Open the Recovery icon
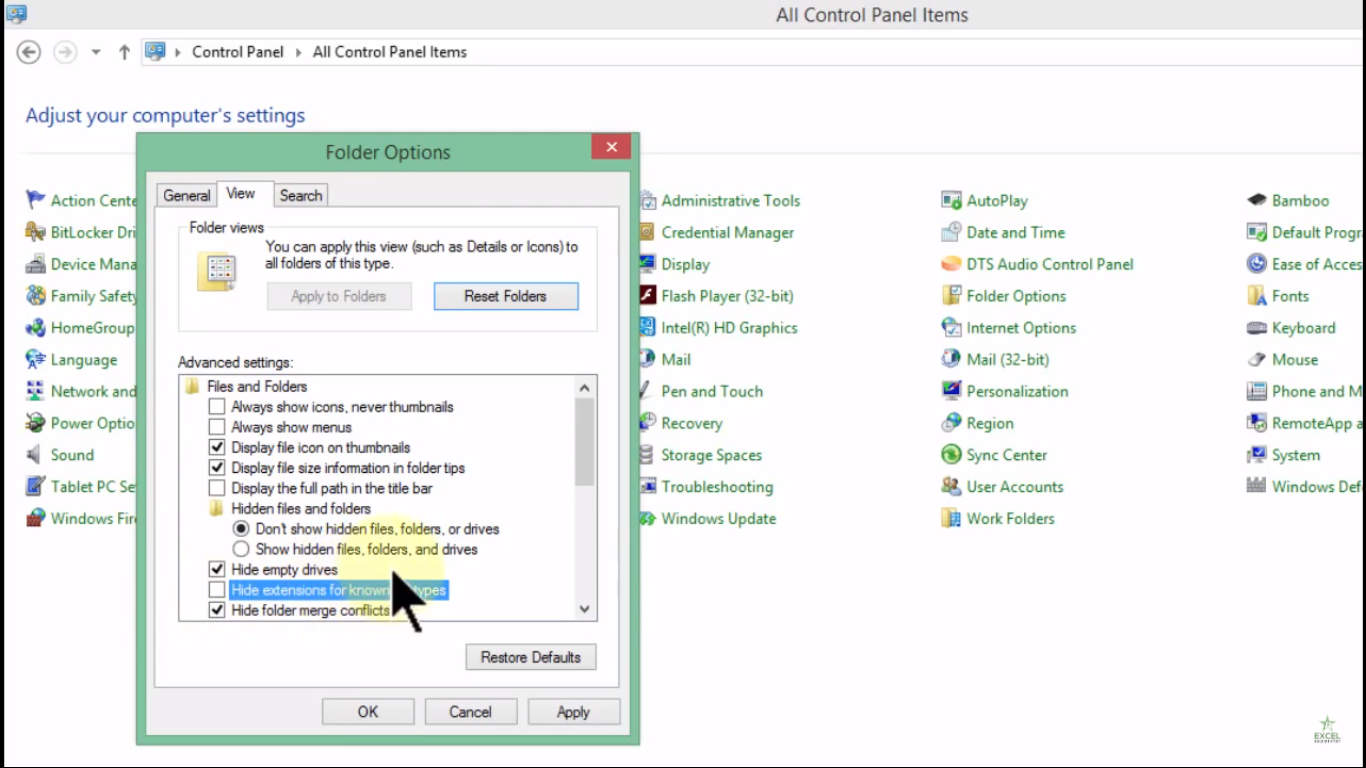Image resolution: width=1366 pixels, height=768 pixels. [x=681, y=423]
